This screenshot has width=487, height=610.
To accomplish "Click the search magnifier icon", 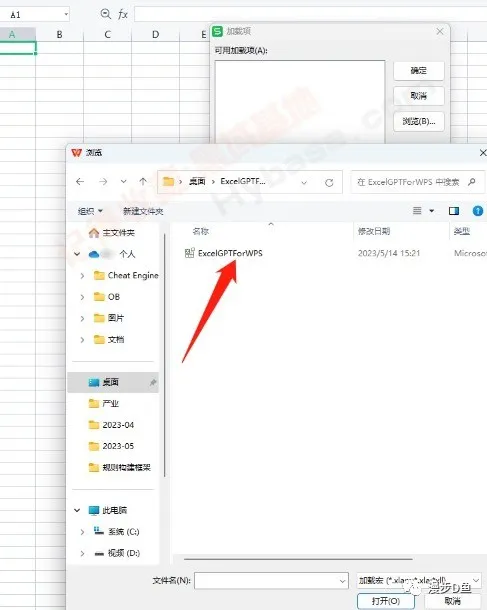I will [x=472, y=182].
